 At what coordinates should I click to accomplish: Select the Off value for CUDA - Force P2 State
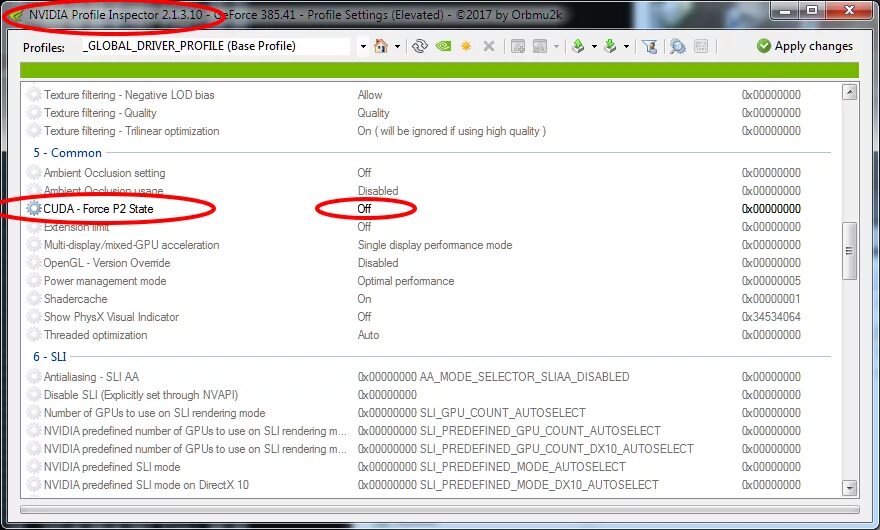click(364, 209)
